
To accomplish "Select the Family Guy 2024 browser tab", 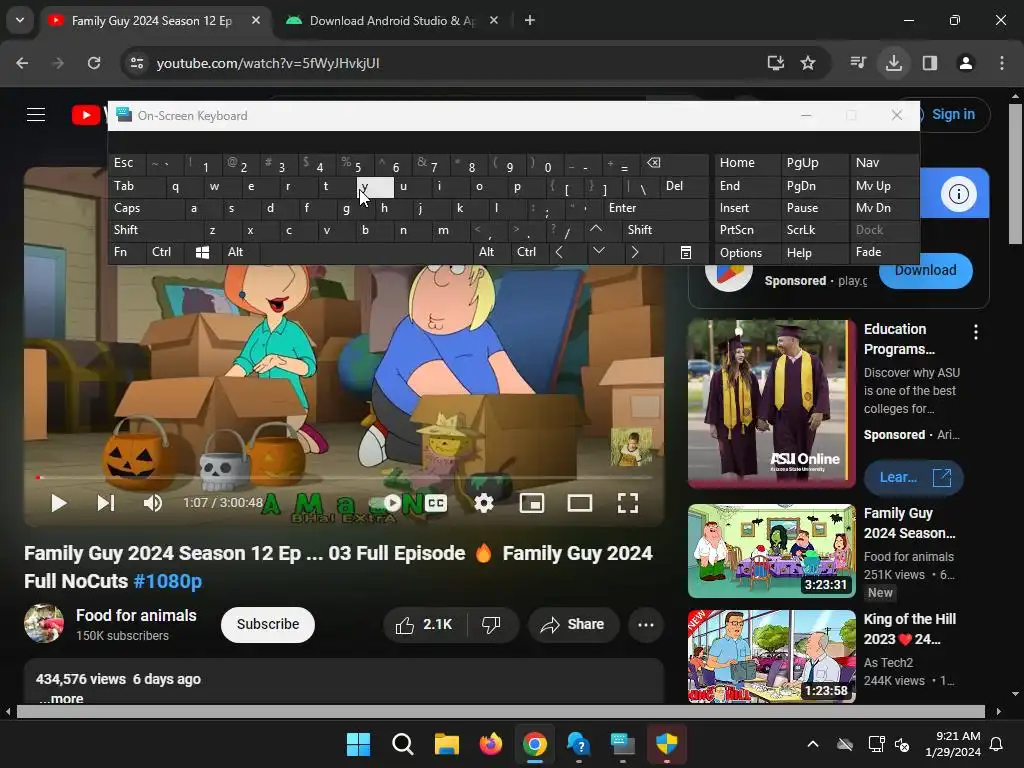I will (x=152, y=21).
